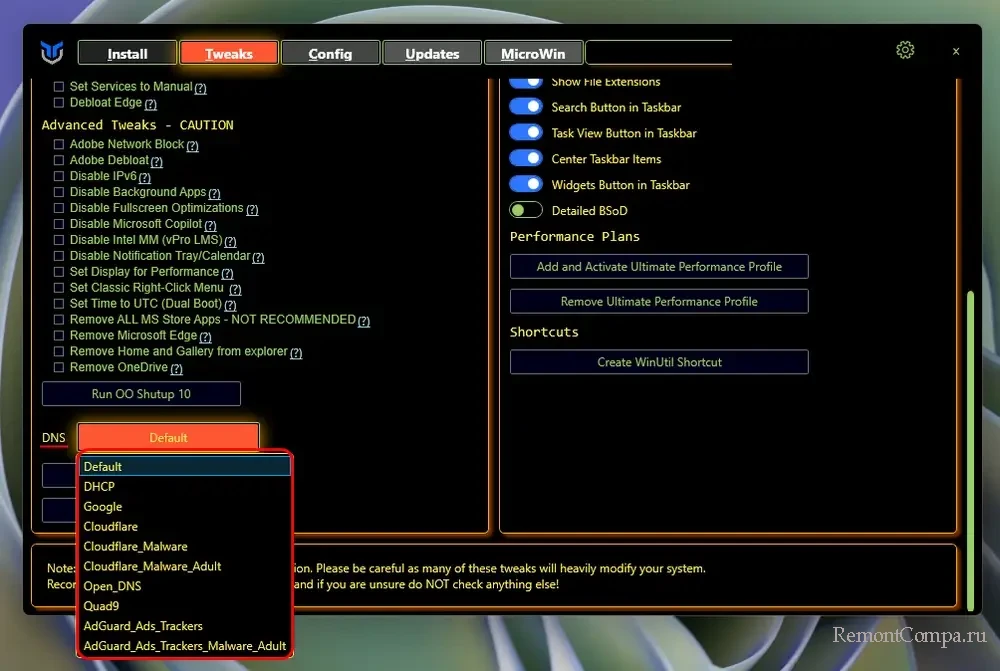Select Default in DNS list
The height and width of the screenshot is (671, 1000).
185,466
